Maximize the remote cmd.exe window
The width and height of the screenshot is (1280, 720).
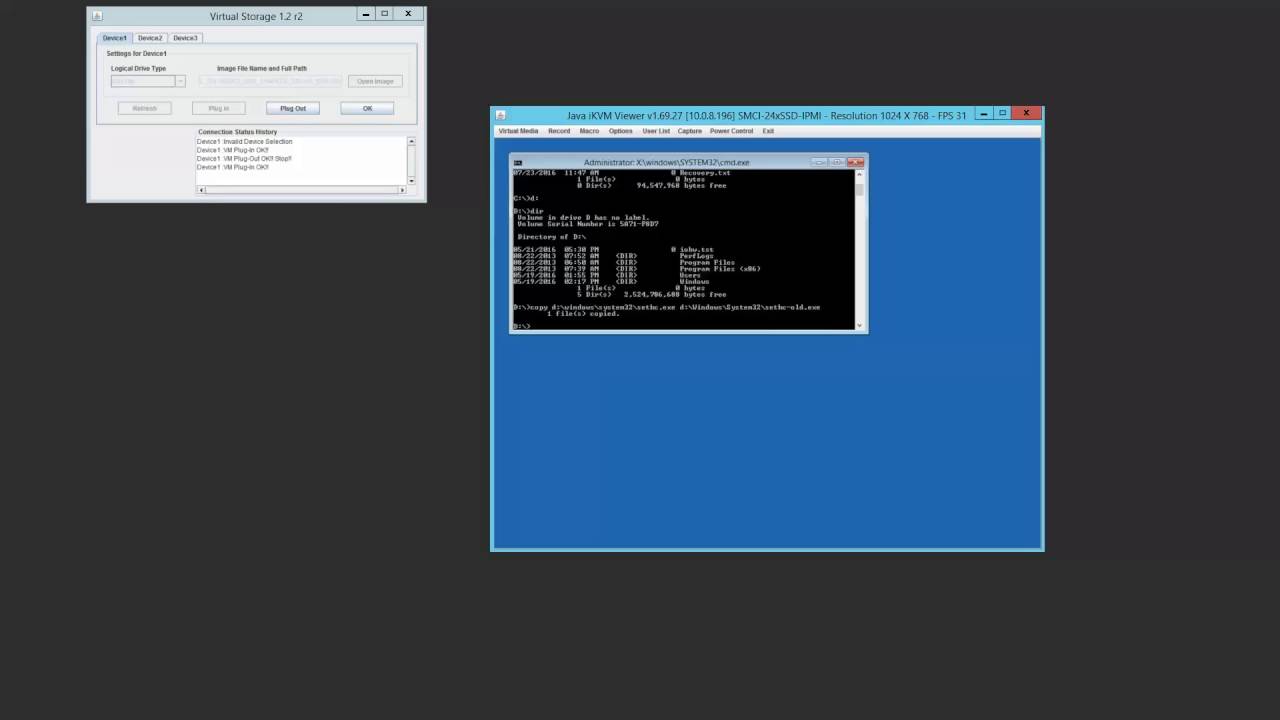click(x=837, y=162)
